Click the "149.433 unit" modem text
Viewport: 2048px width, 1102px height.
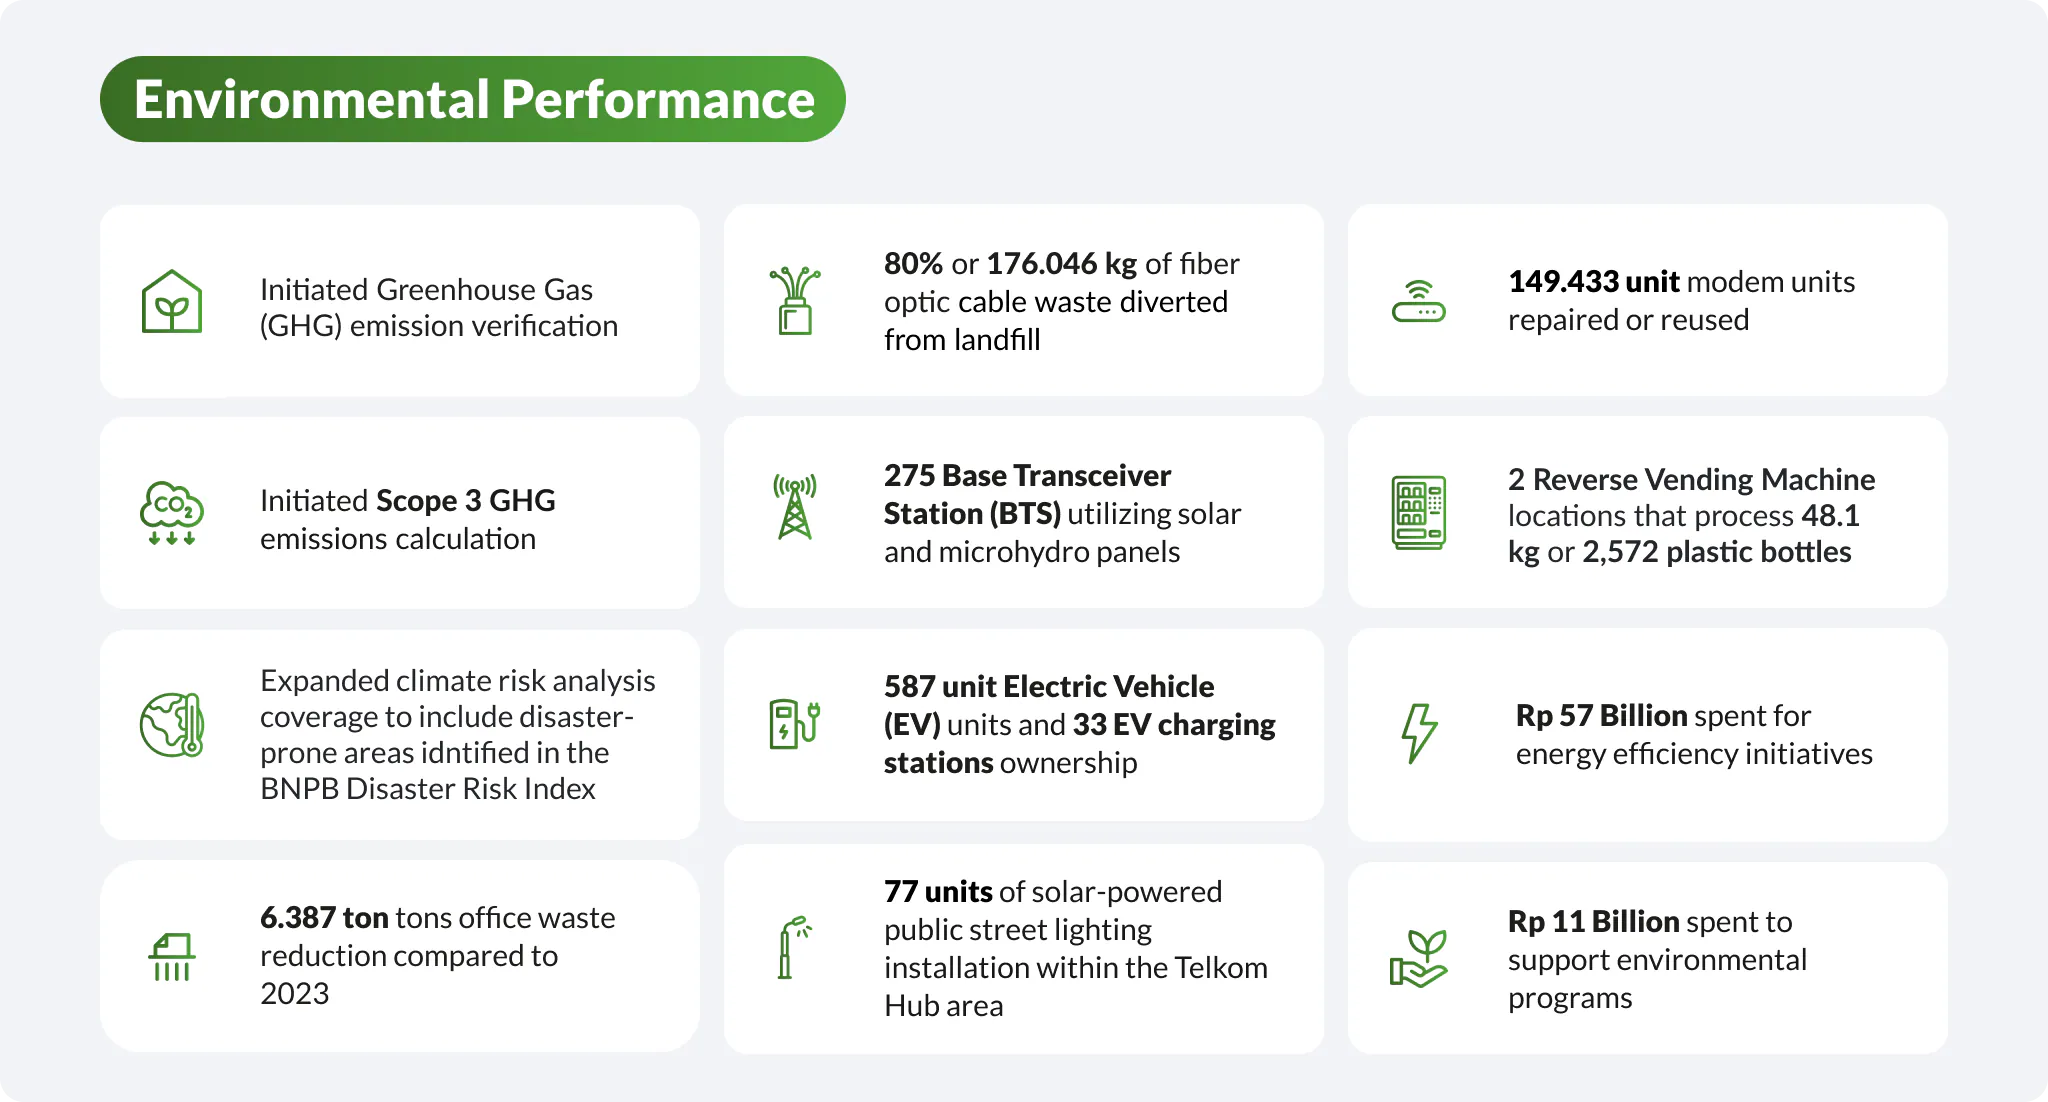1593,282
